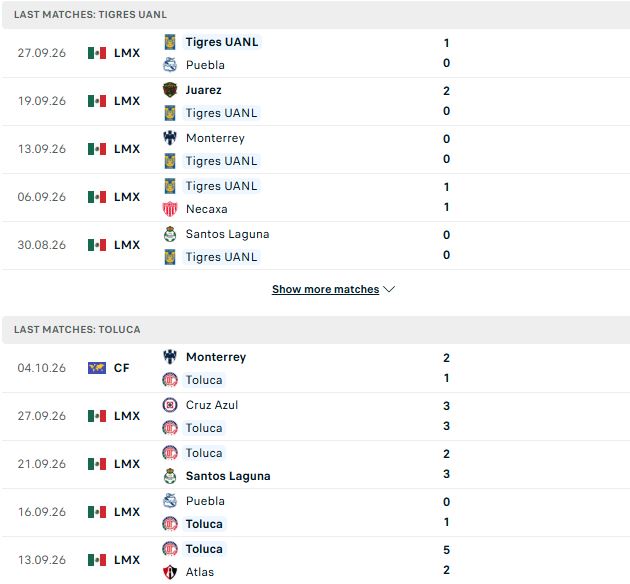Screen dimensions: 630x584
Task: Open the 13.09.26 Monterrey vs Tigres match row
Action: click(x=315, y=149)
